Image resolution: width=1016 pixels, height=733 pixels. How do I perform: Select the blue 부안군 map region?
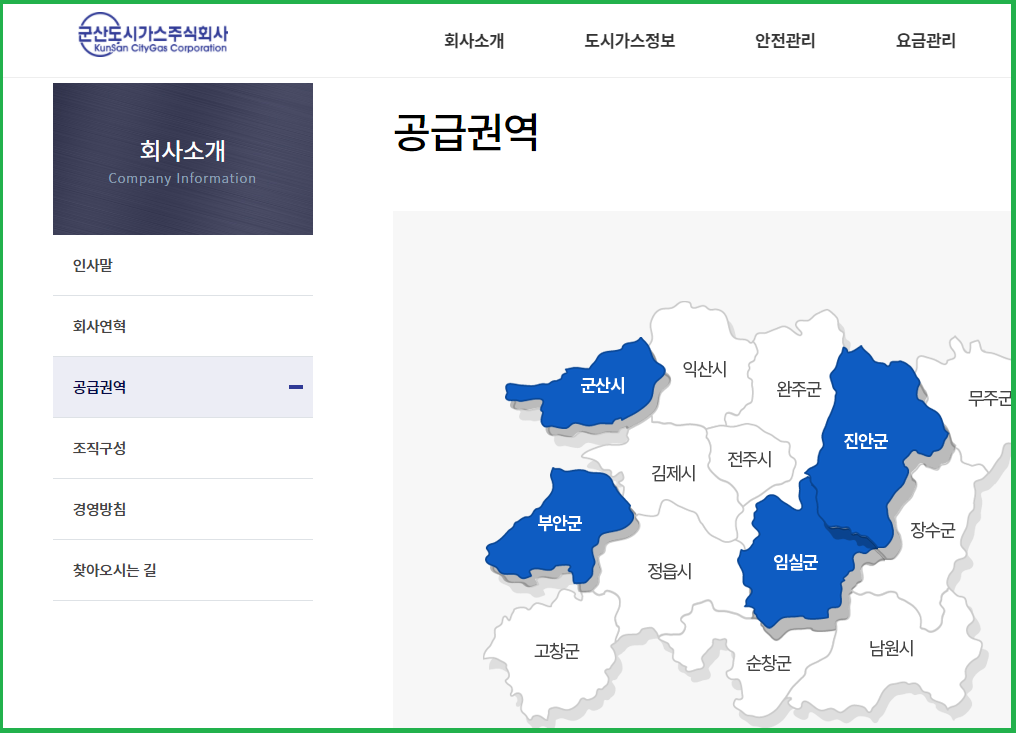(x=560, y=524)
